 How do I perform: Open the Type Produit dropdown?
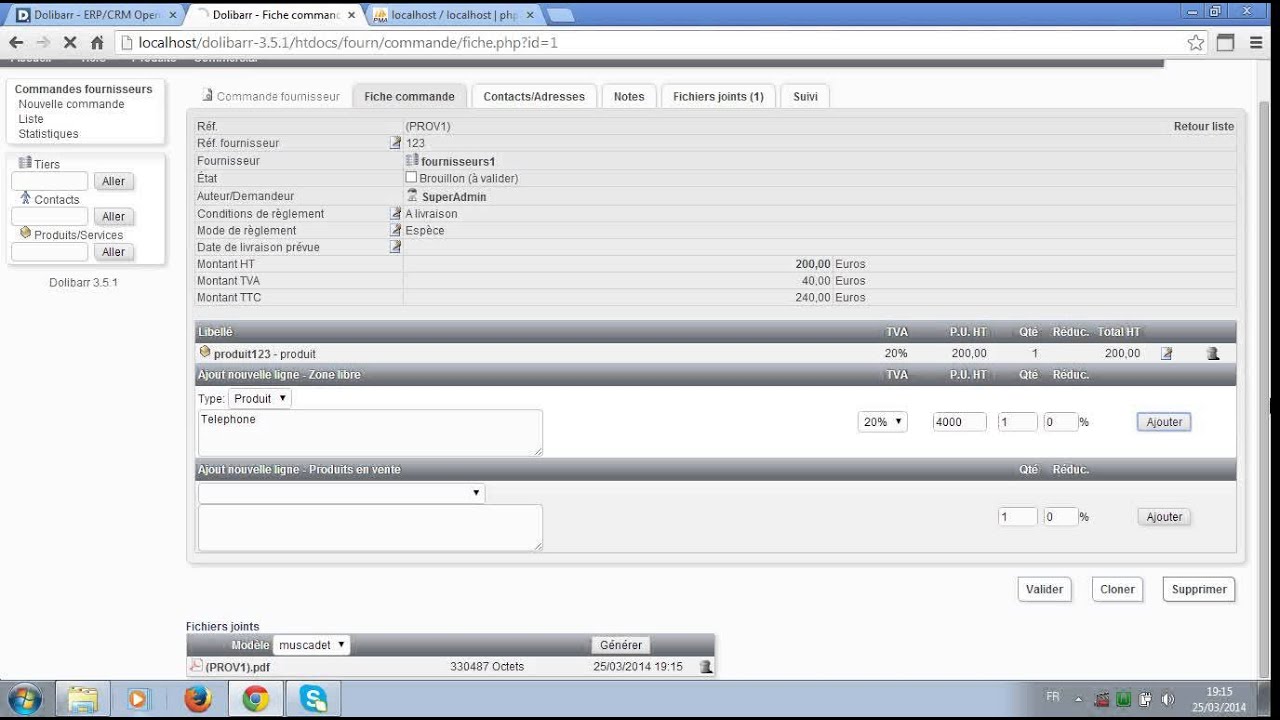point(260,398)
